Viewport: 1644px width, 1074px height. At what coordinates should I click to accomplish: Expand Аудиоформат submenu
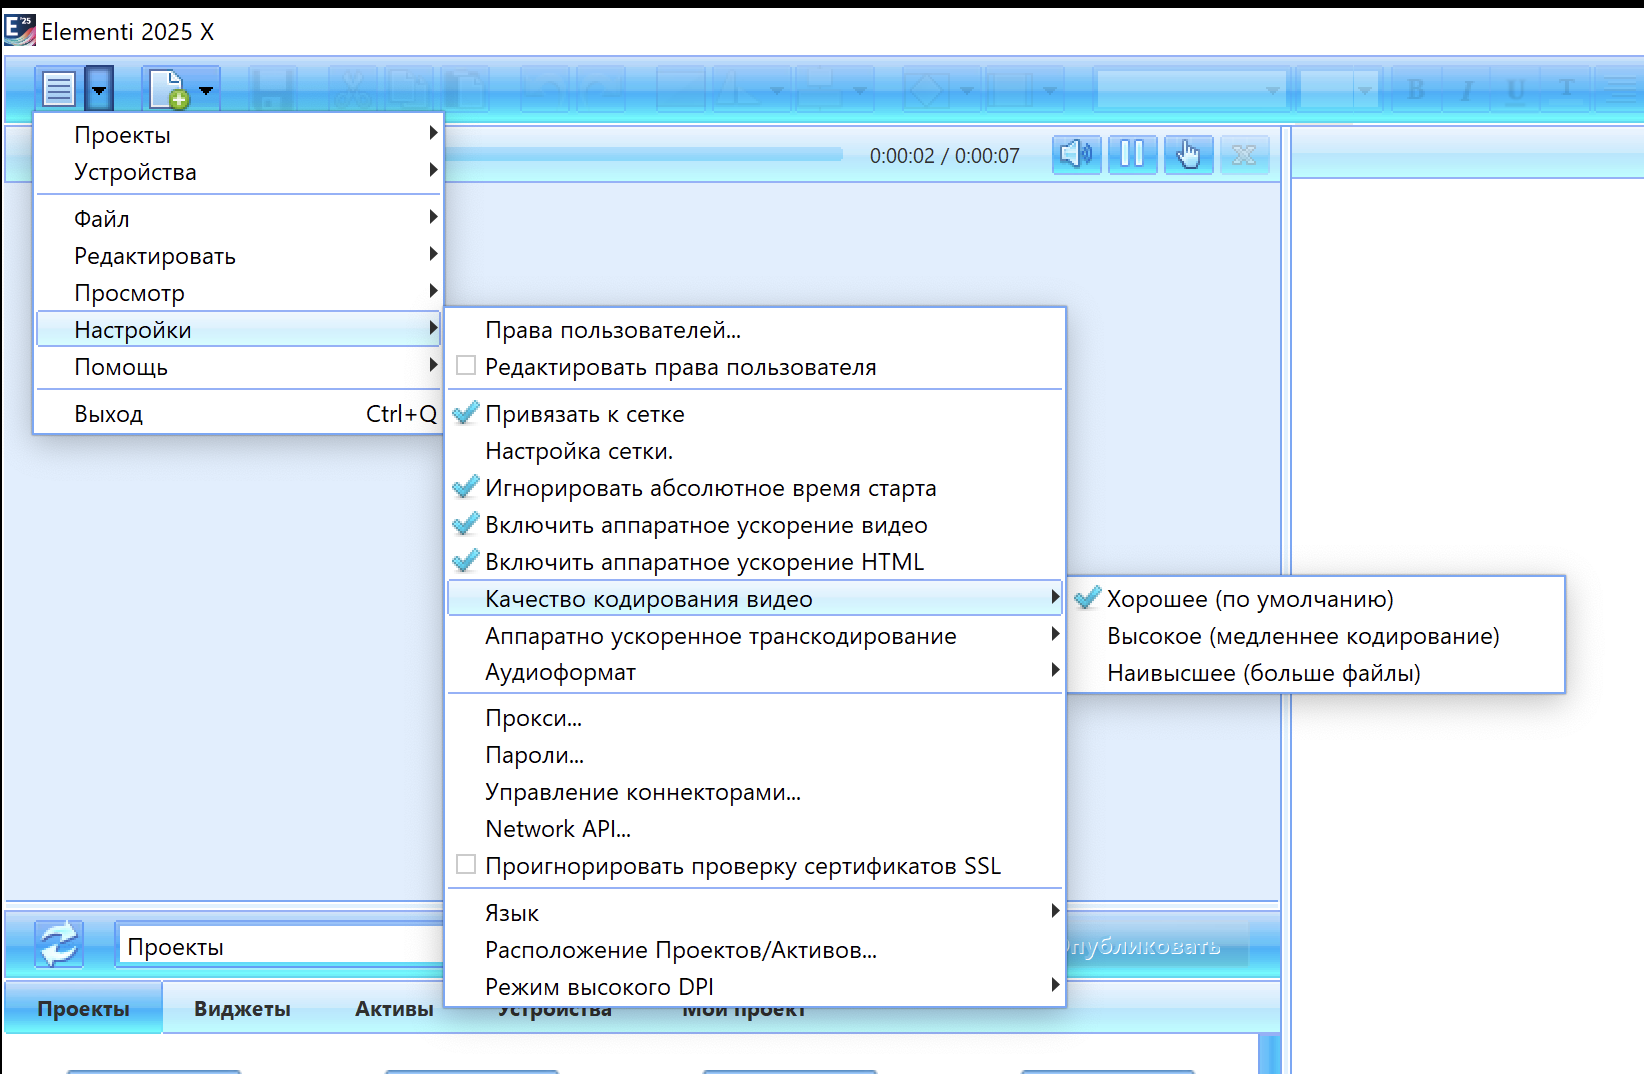755,672
